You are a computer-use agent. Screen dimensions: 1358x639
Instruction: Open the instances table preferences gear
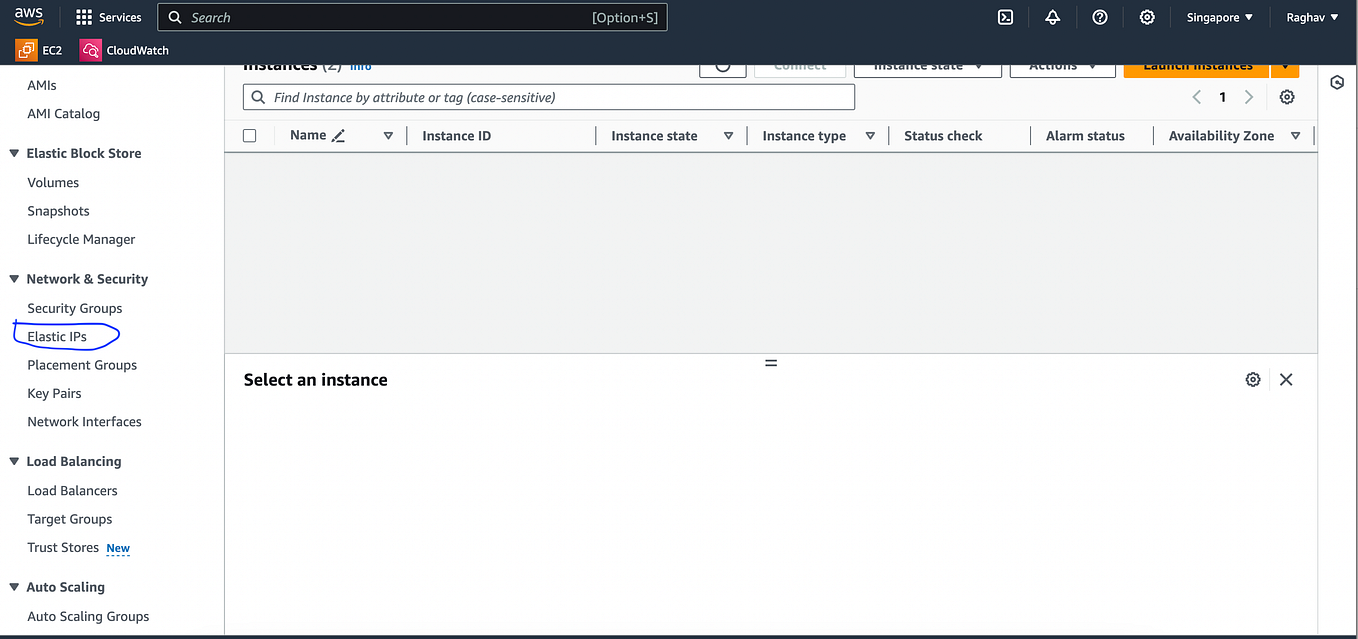click(1287, 97)
